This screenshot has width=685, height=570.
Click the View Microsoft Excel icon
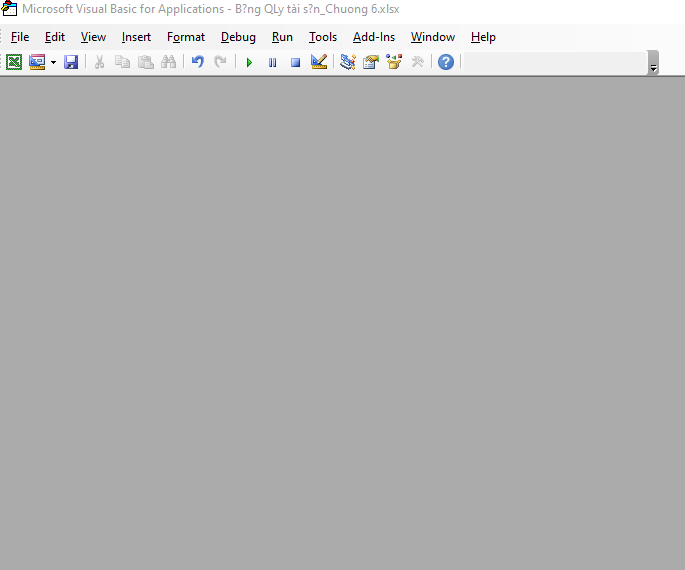pos(14,62)
